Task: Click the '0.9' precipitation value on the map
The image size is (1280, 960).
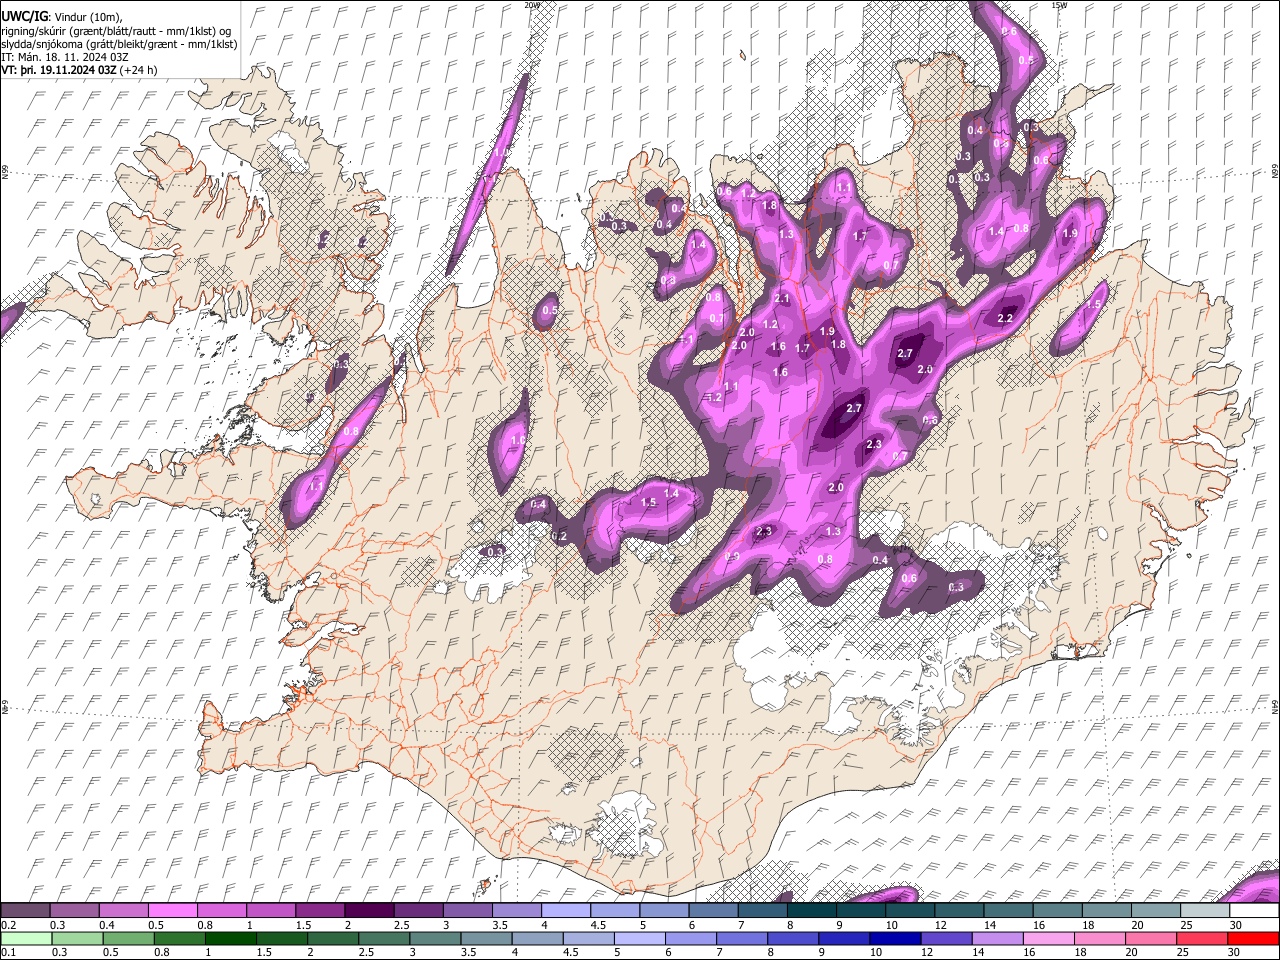Action: pyautogui.click(x=732, y=557)
